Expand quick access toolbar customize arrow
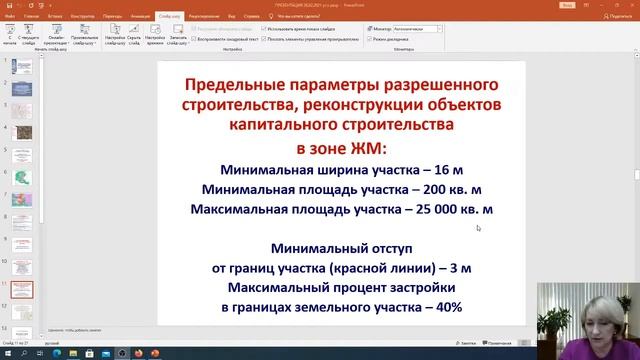 tap(51, 5)
